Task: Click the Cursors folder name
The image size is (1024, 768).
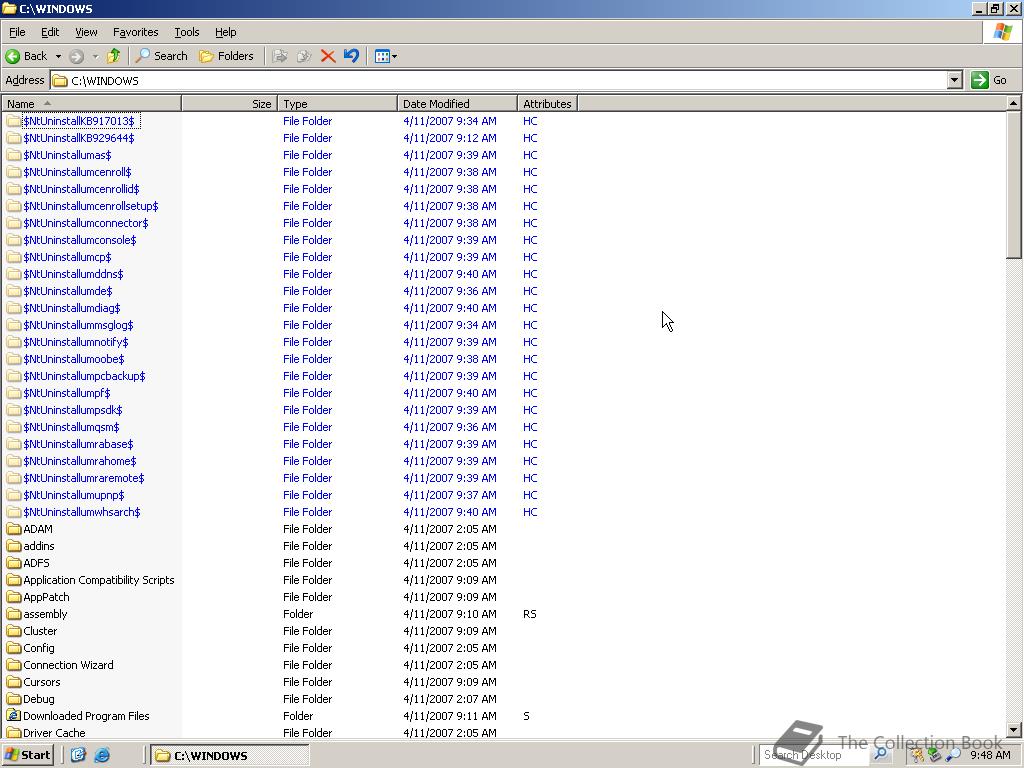Action: click(41, 681)
